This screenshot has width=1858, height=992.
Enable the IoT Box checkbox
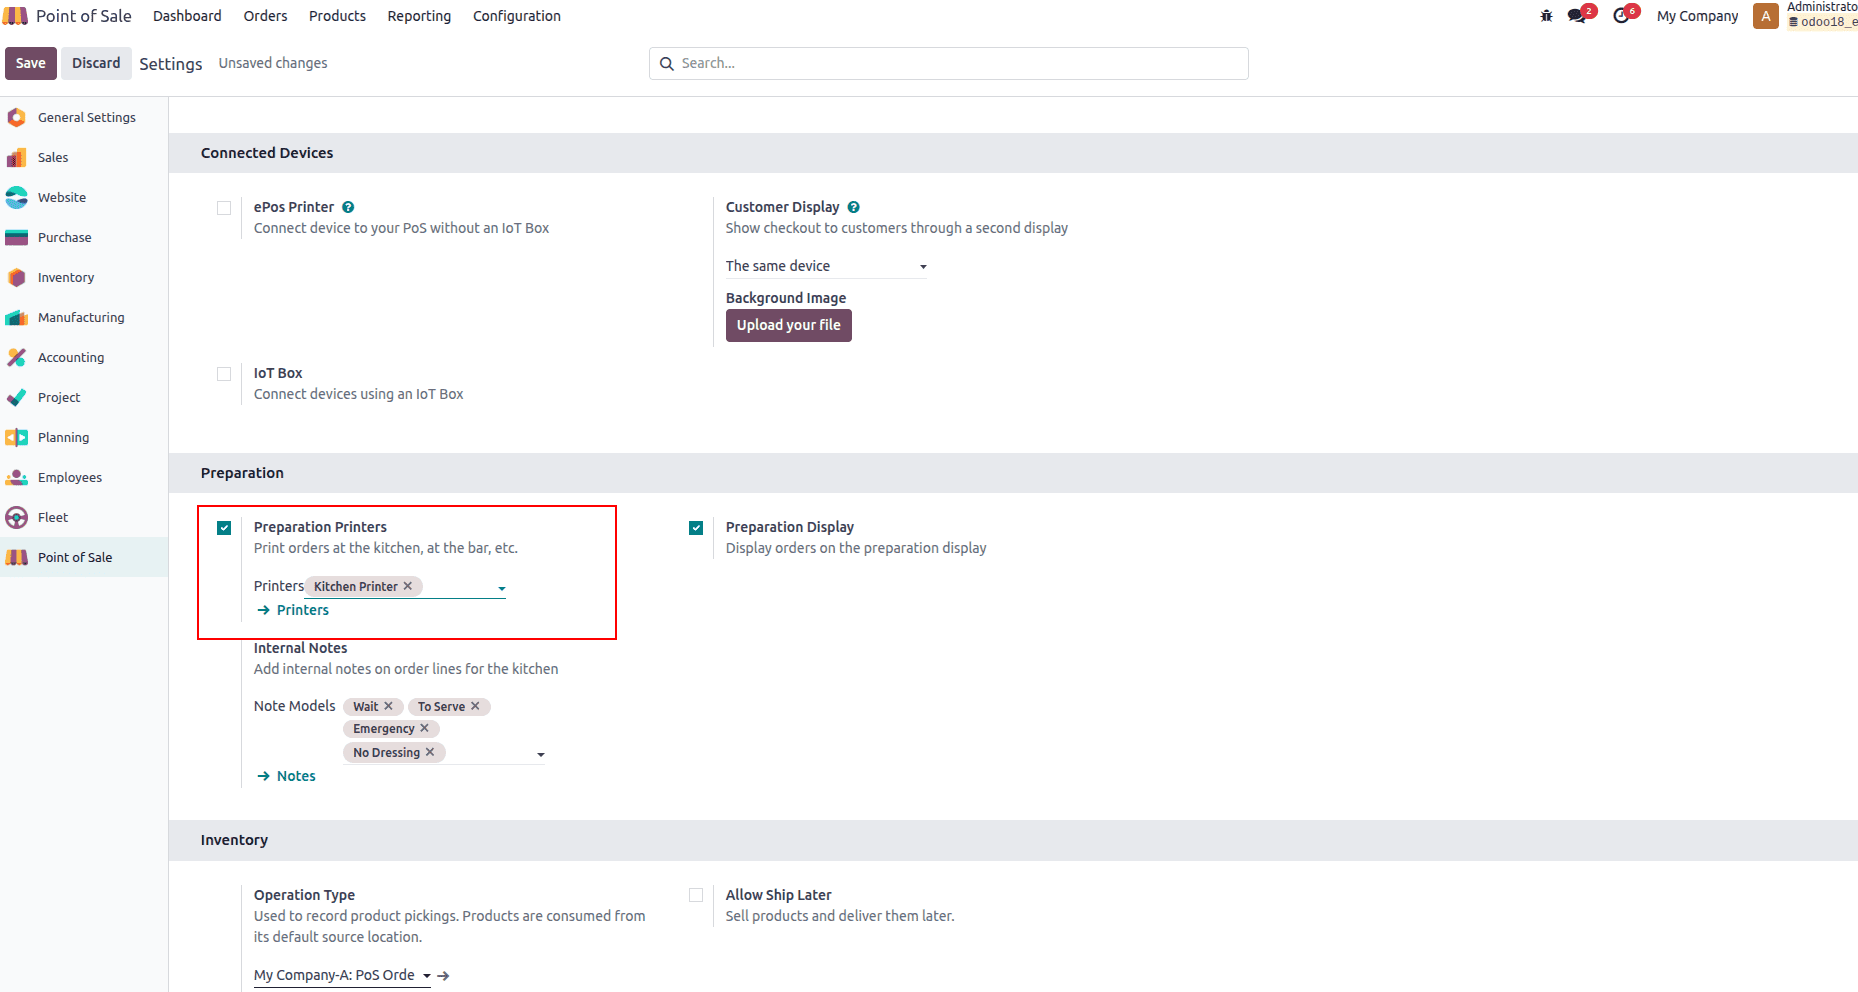pos(224,374)
